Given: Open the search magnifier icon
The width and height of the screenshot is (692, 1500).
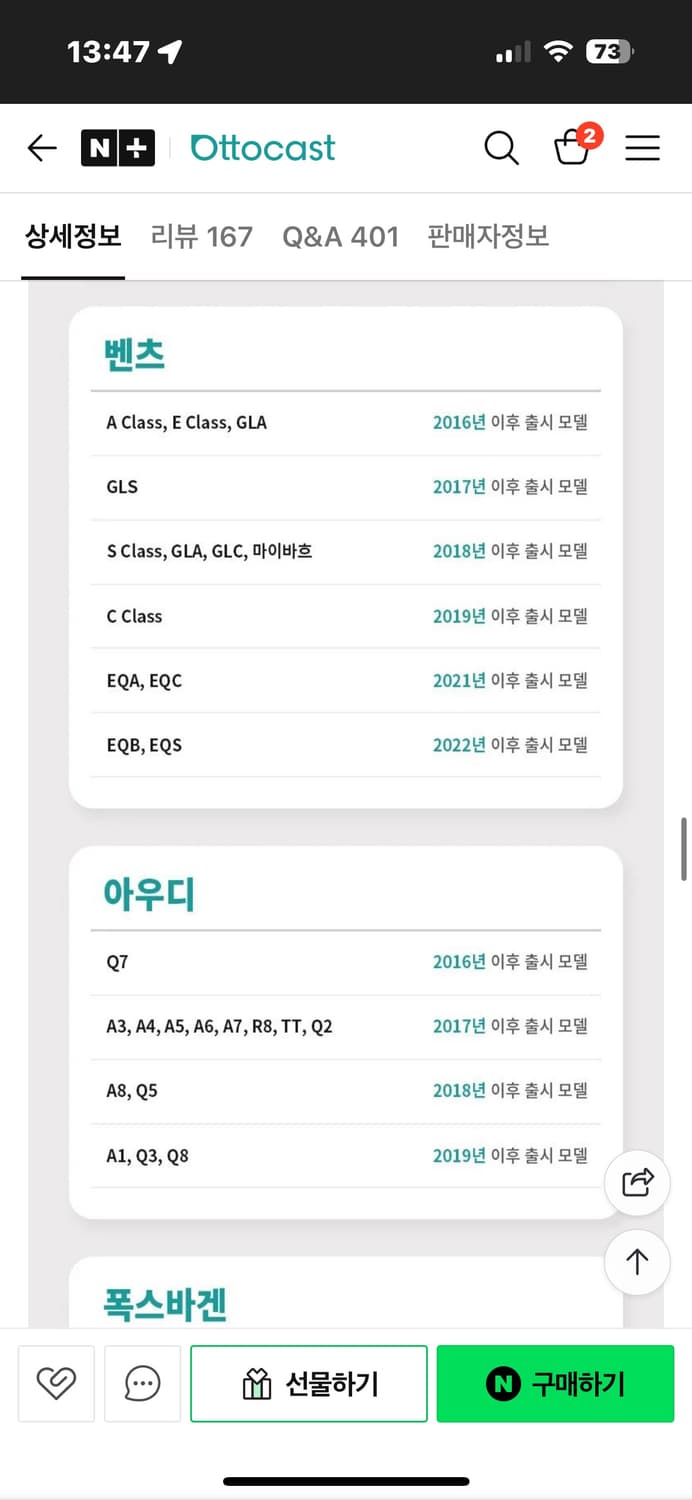Looking at the screenshot, I should 501,149.
